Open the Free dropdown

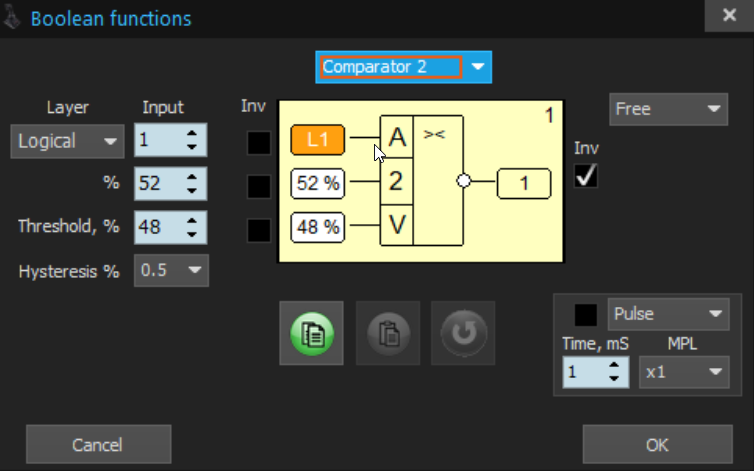668,108
